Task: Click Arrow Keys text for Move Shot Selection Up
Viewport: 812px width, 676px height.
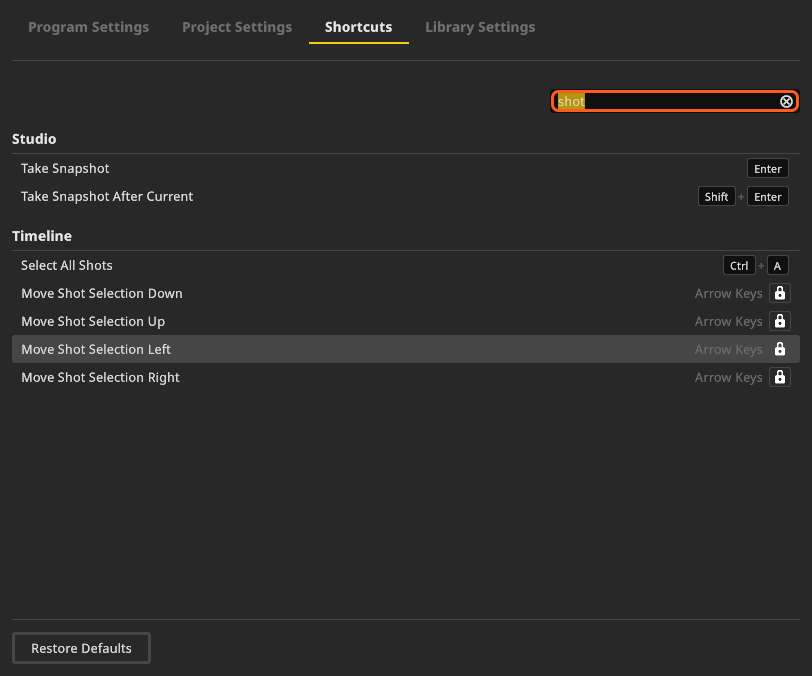Action: [728, 322]
